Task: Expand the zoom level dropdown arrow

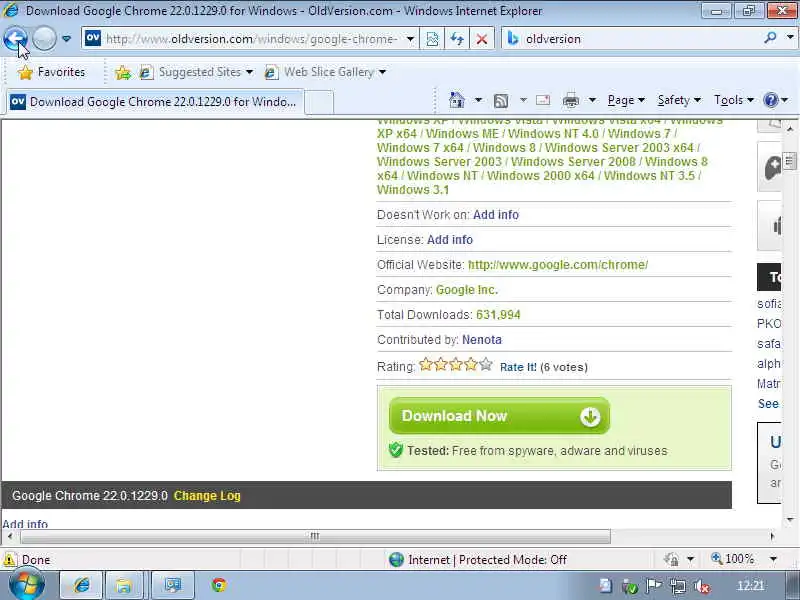Action: [773, 559]
